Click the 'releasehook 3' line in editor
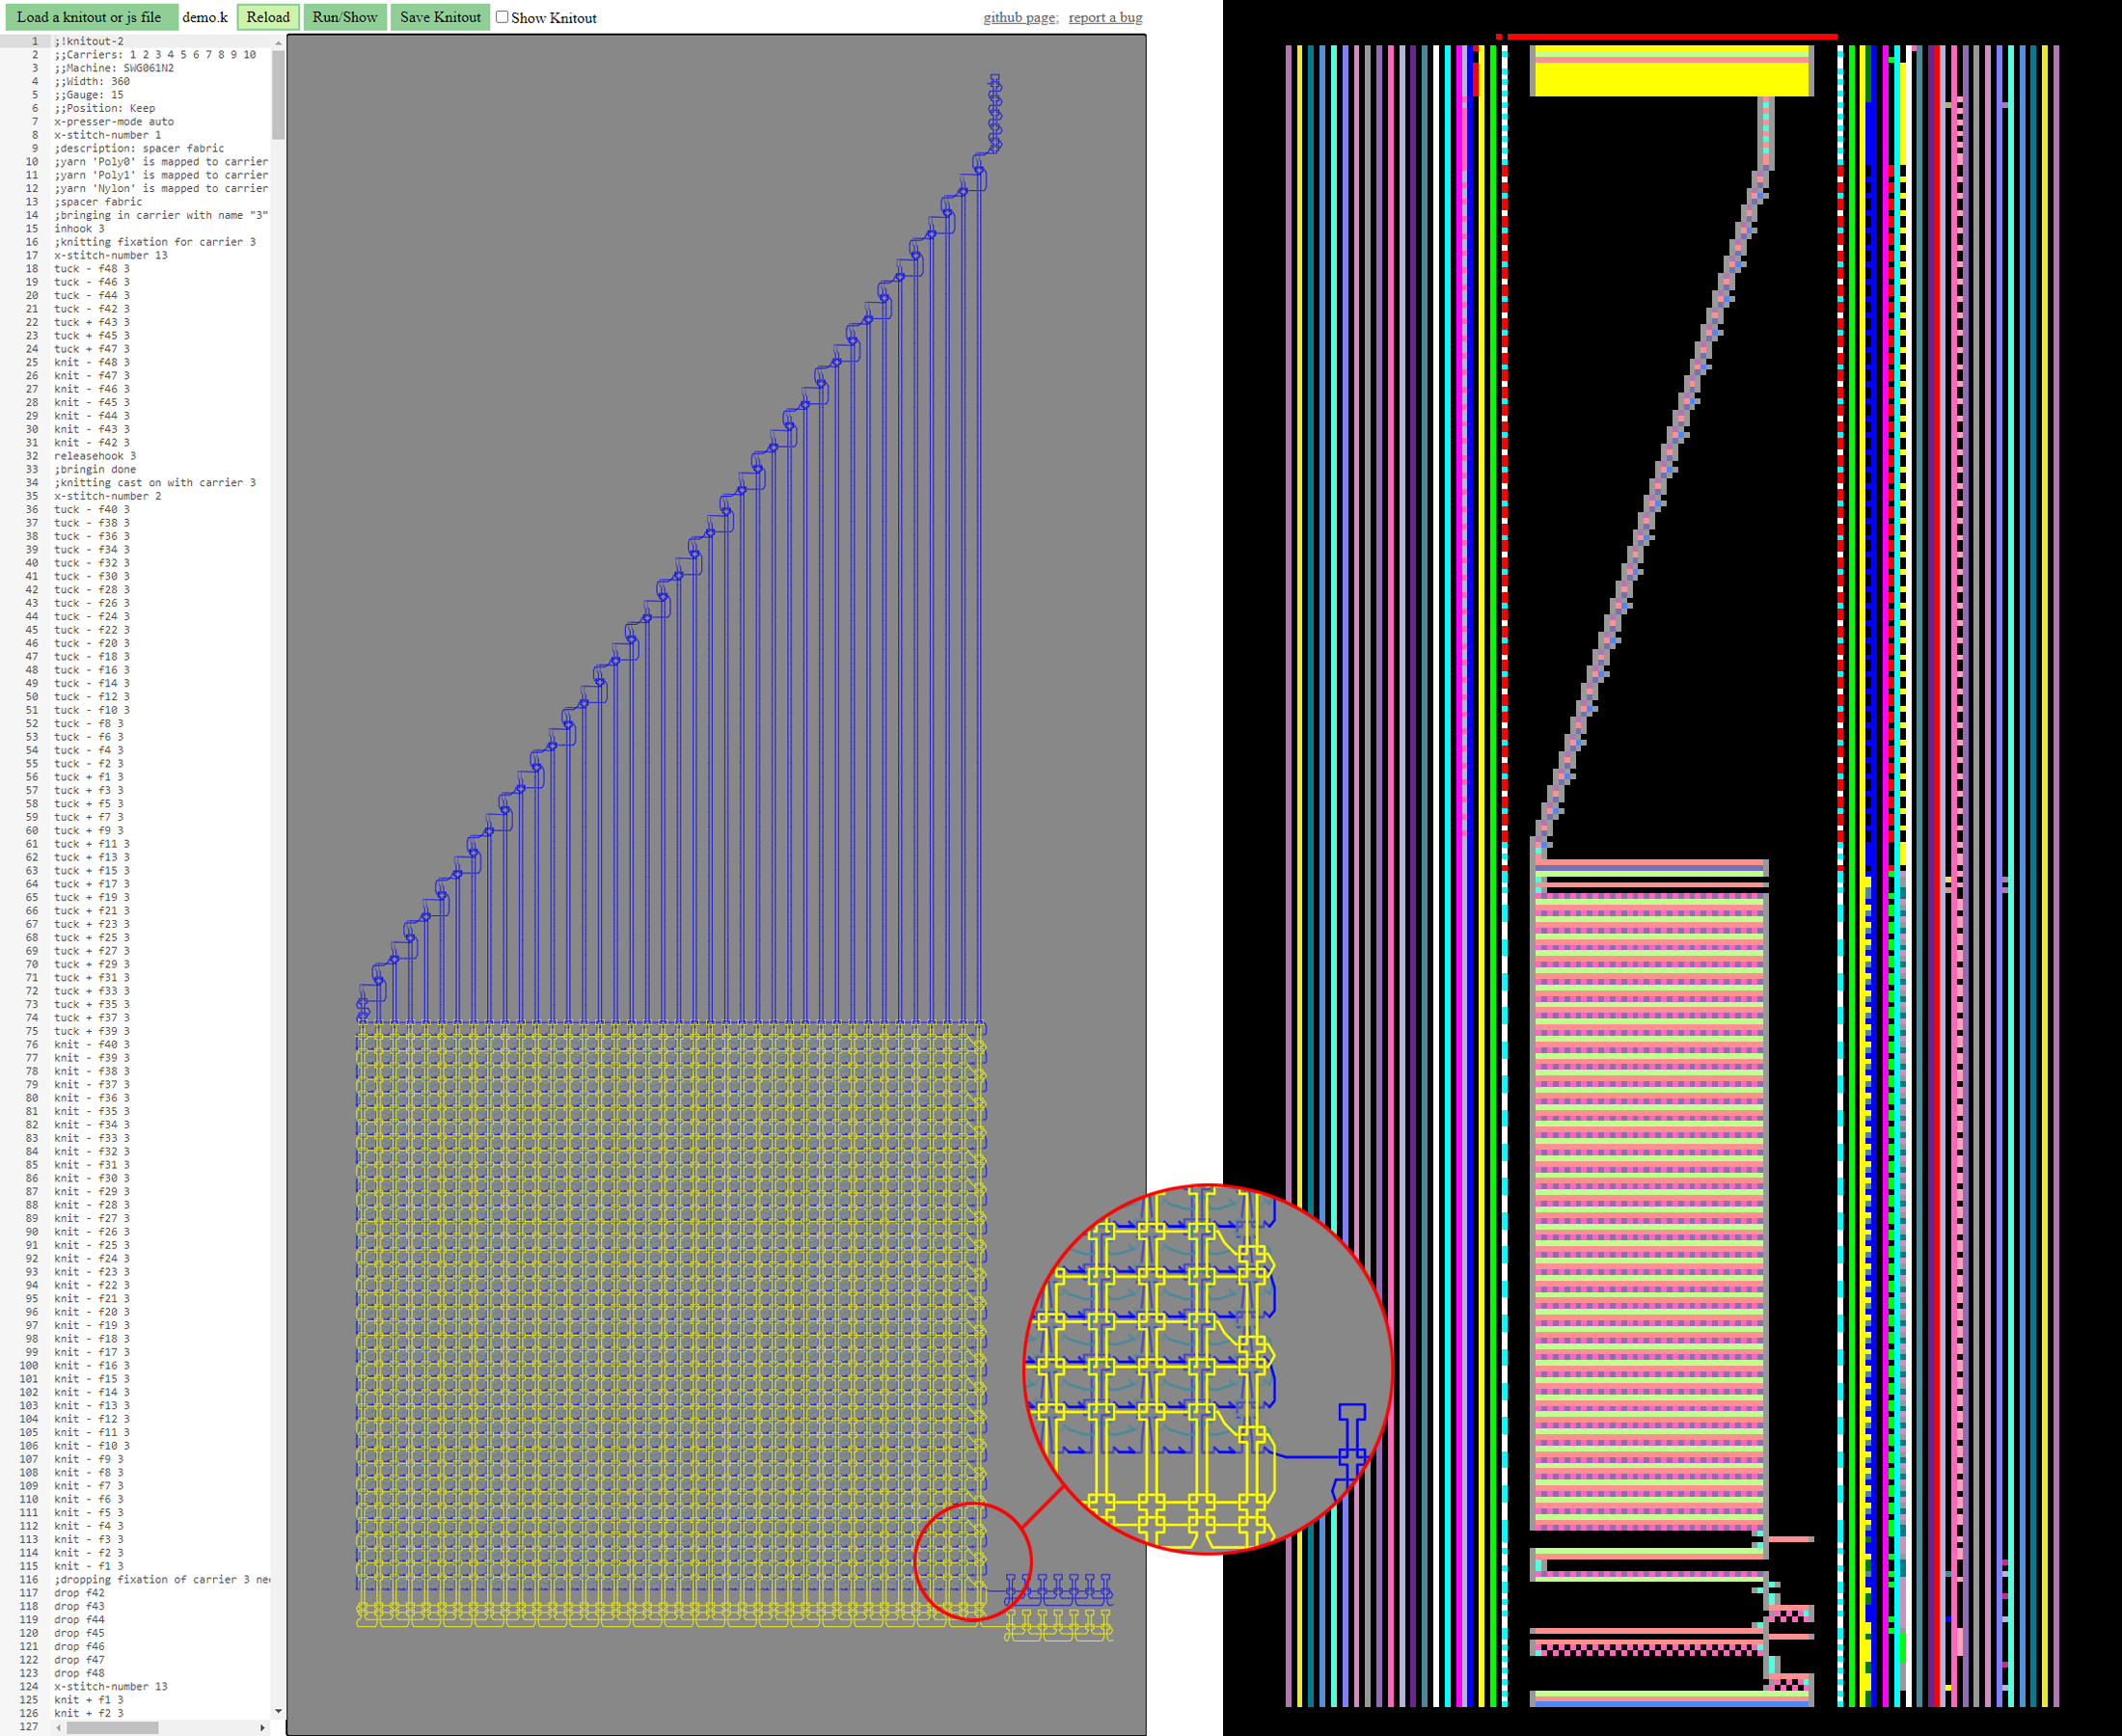Screen dimensions: 2122x1736 (x=95, y=456)
